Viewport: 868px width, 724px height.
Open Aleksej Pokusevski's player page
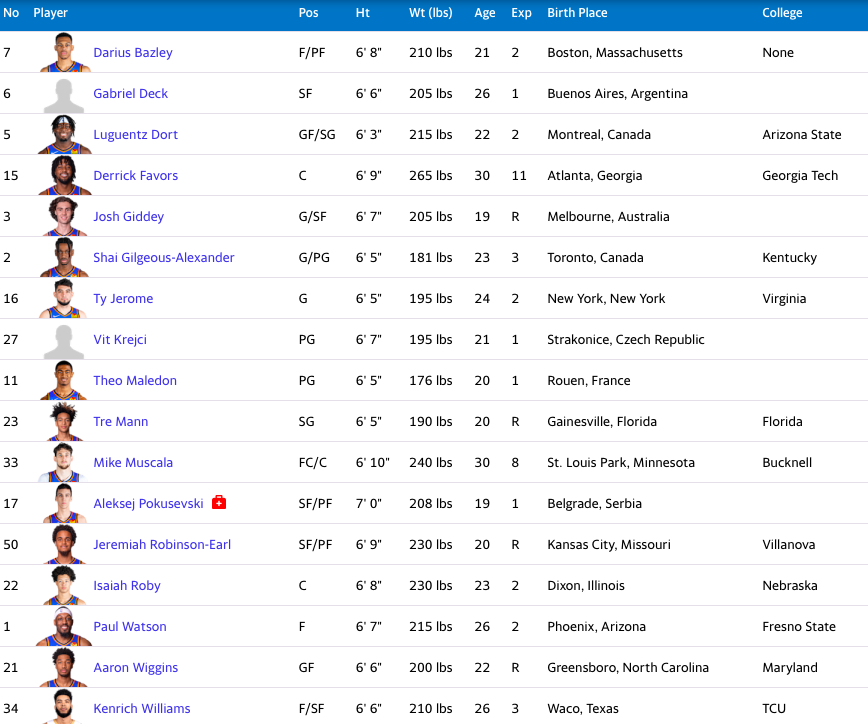click(148, 503)
